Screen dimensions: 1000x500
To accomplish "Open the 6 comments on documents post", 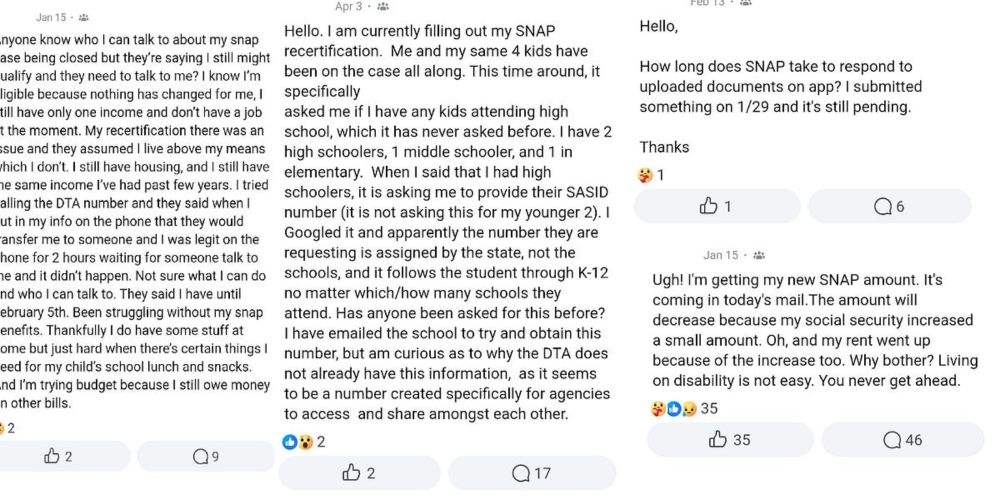I will pyautogui.click(x=888, y=206).
